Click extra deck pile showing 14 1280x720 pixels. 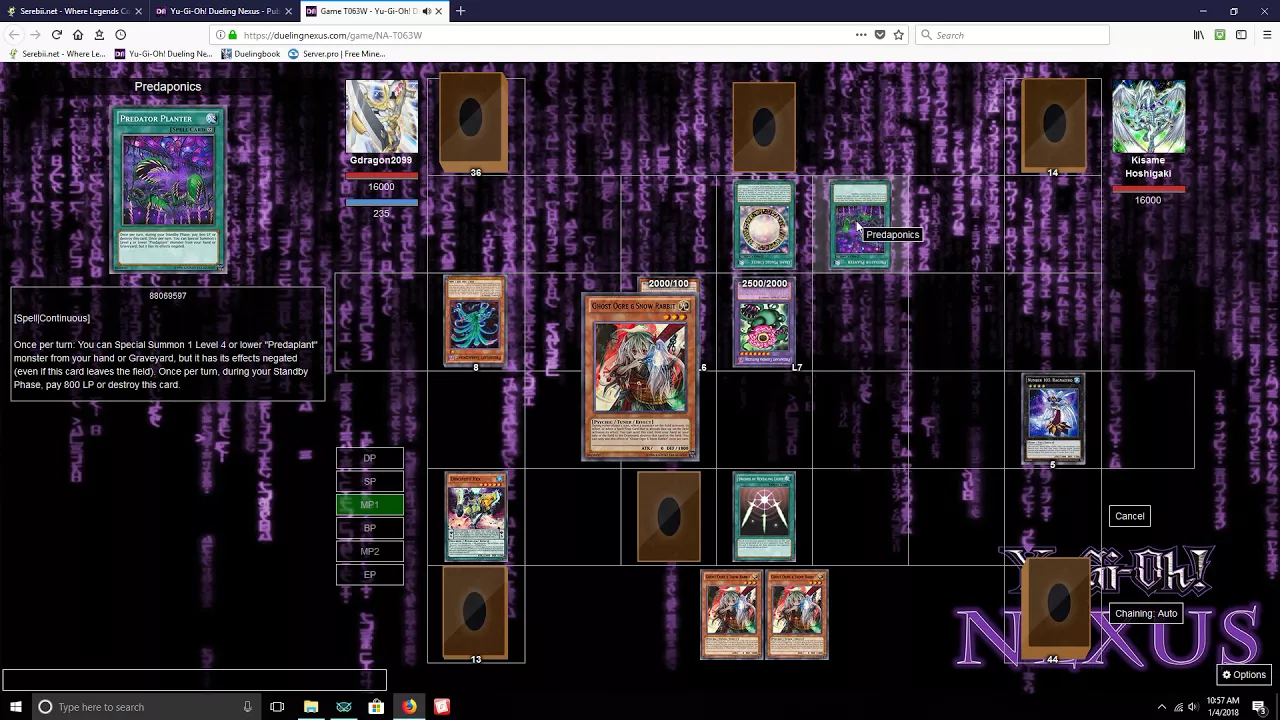pyautogui.click(x=1053, y=122)
